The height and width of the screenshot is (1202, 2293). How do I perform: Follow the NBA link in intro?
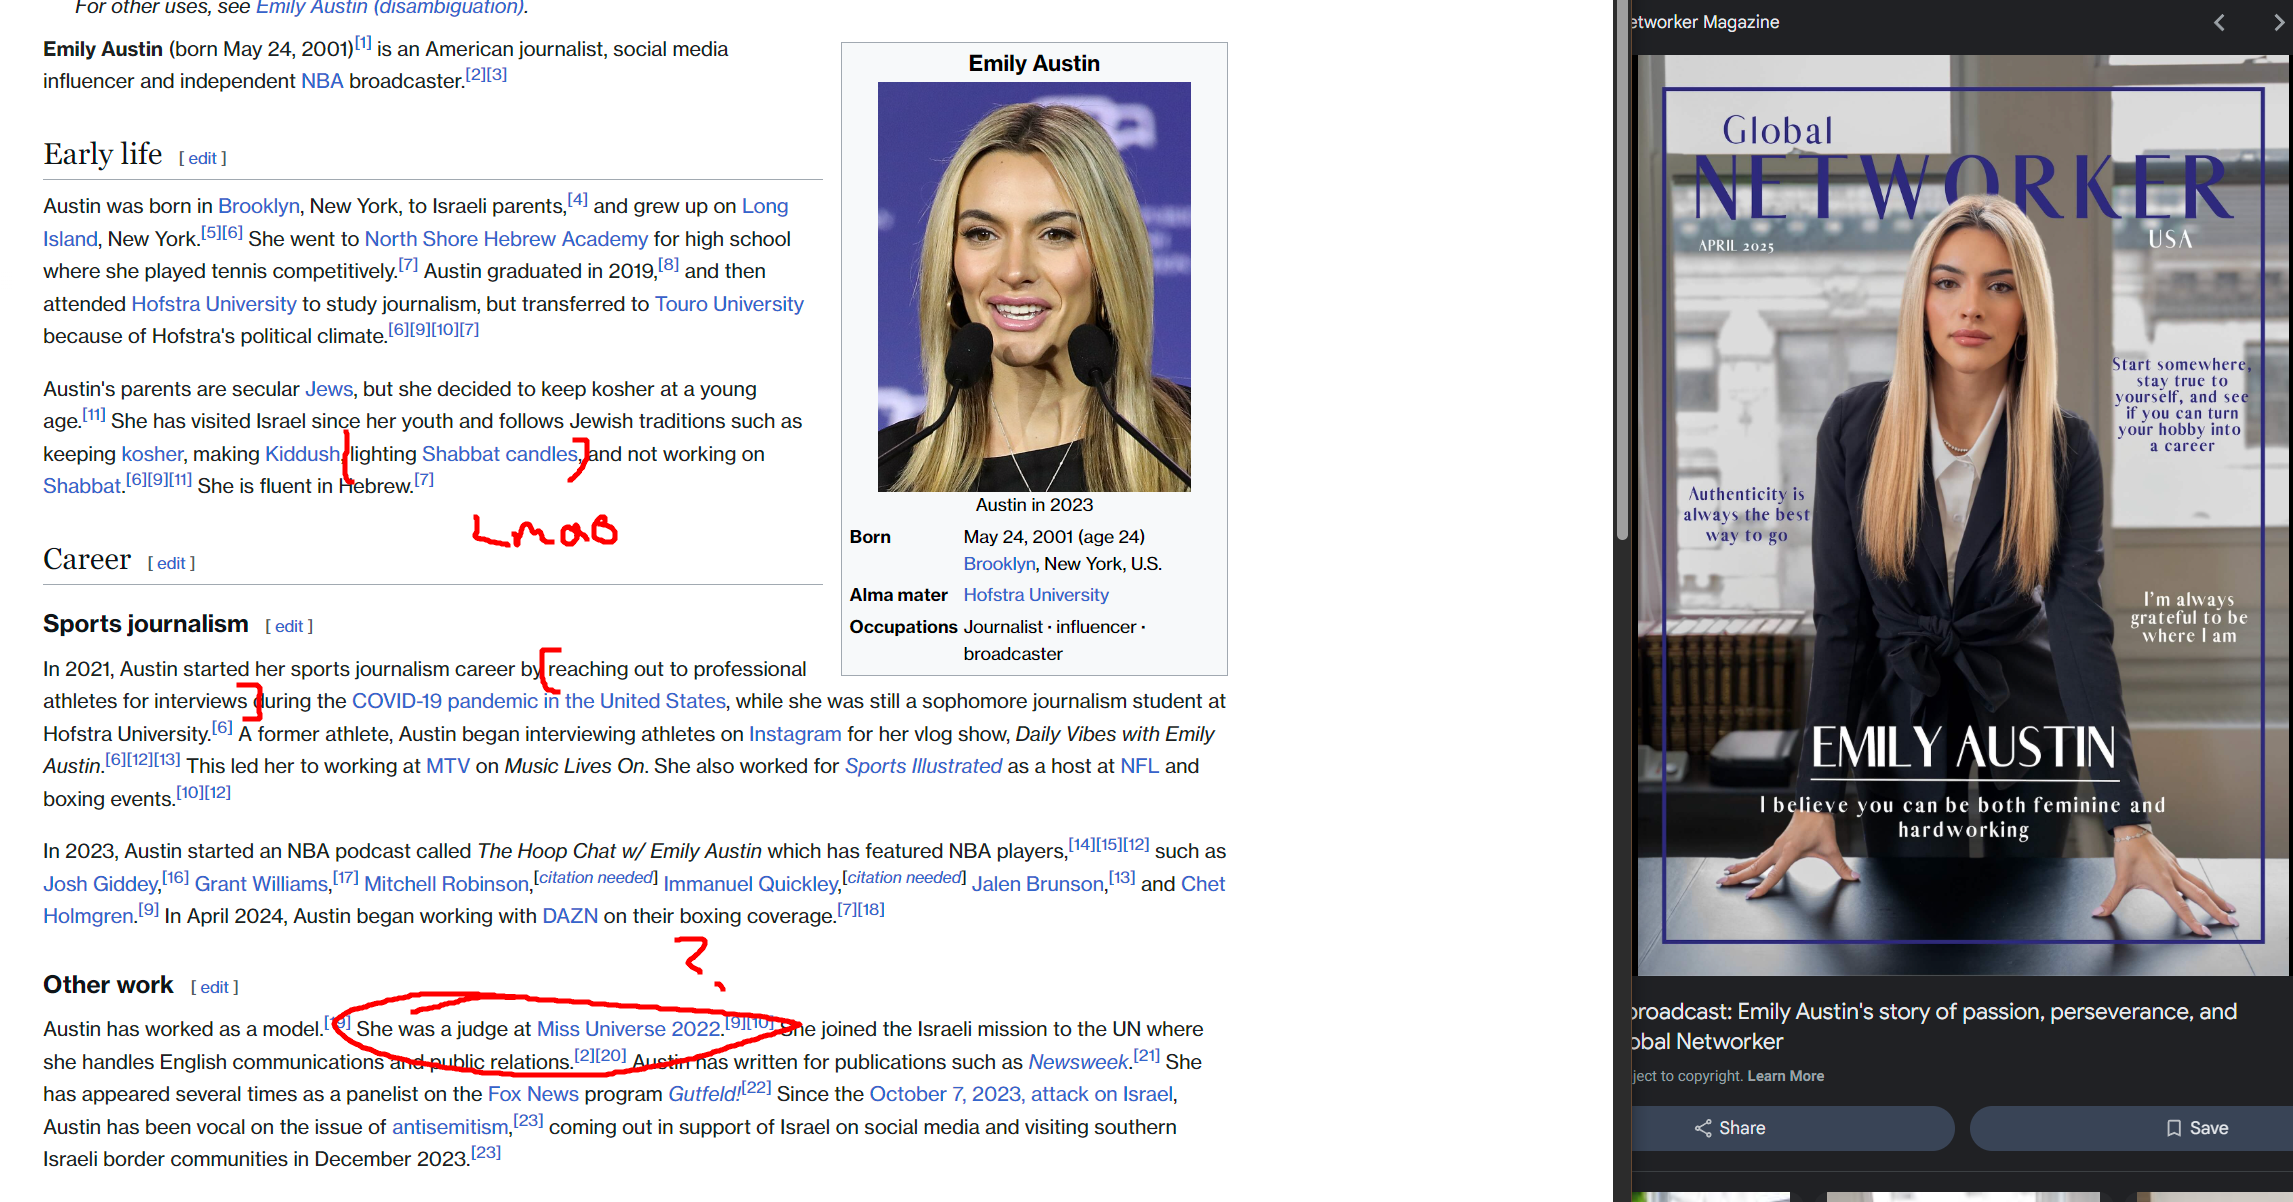click(322, 81)
